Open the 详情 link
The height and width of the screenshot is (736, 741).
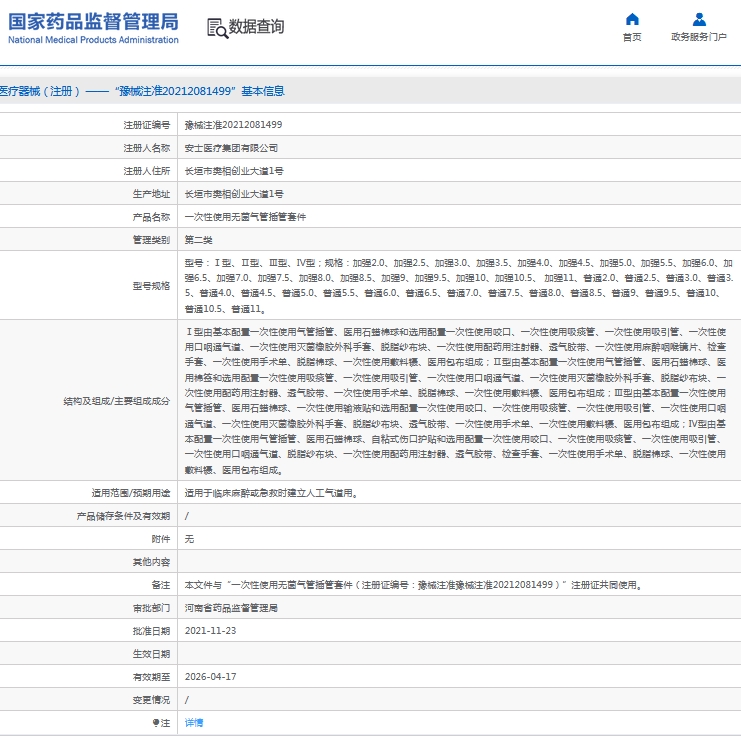pyautogui.click(x=194, y=722)
